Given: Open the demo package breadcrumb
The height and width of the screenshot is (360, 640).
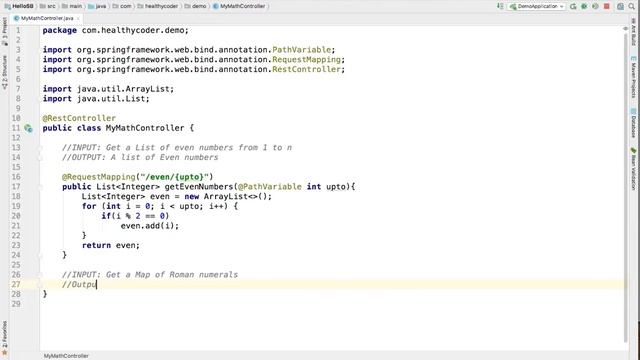Looking at the screenshot, I should [196, 6].
